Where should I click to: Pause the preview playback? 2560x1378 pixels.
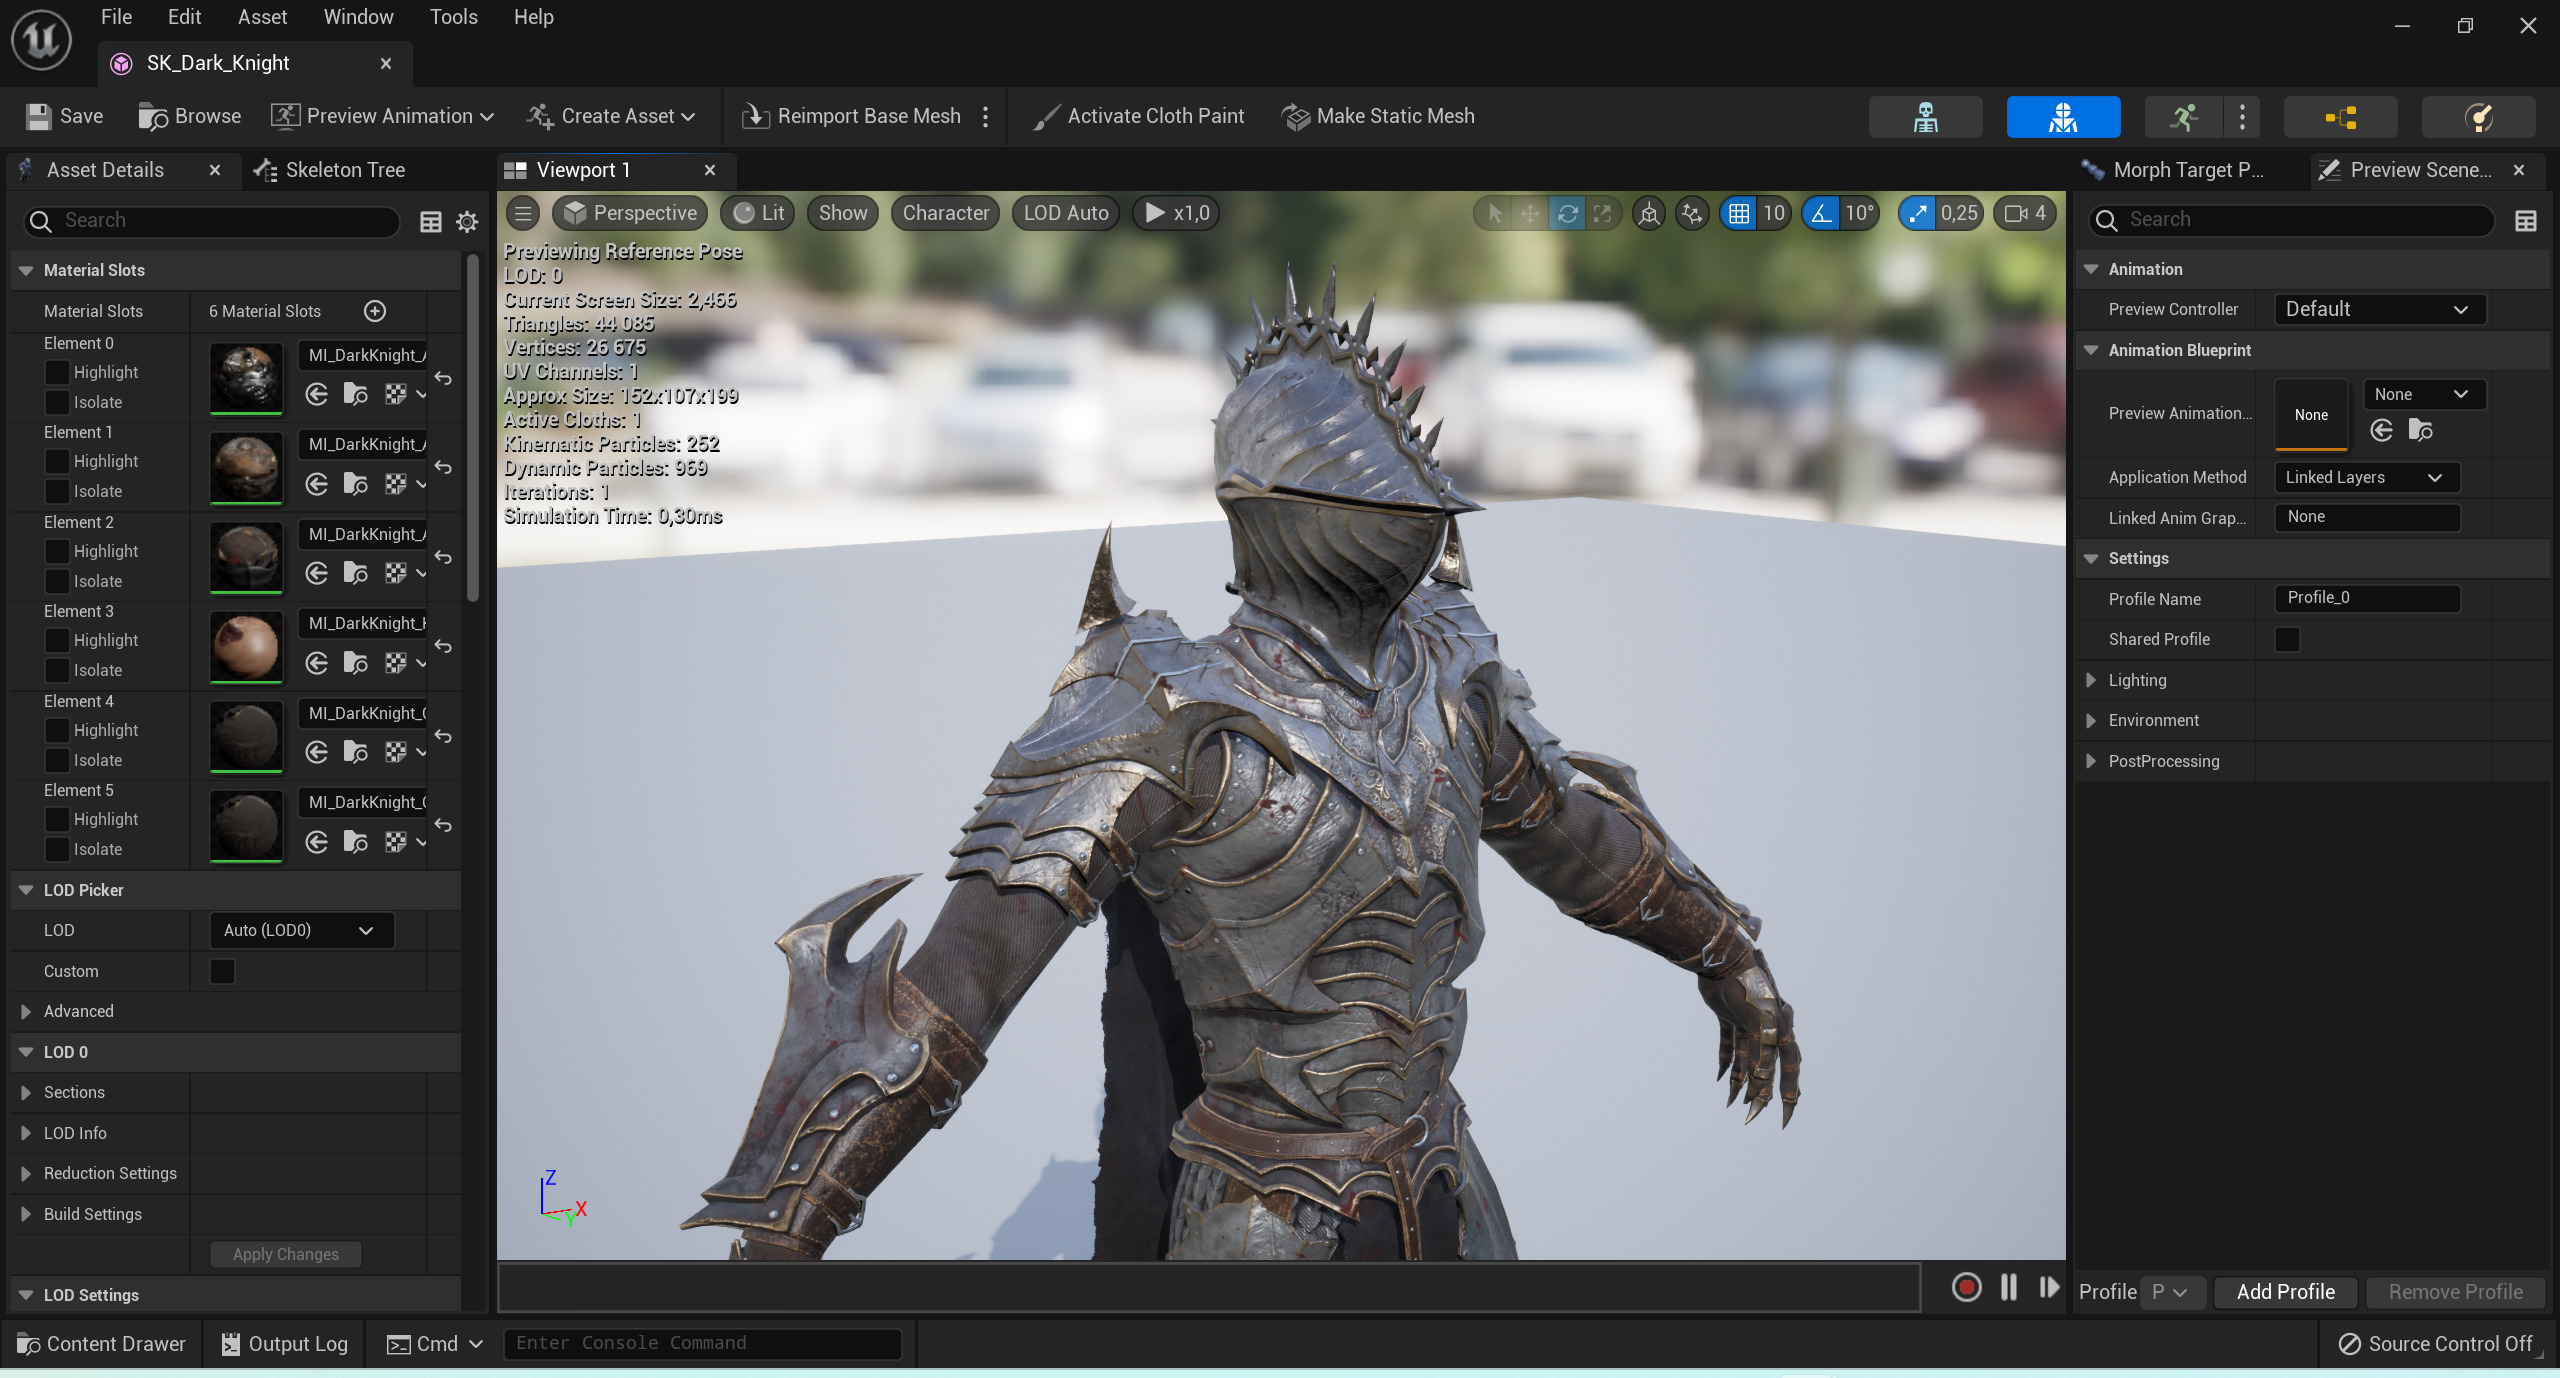click(2009, 1287)
